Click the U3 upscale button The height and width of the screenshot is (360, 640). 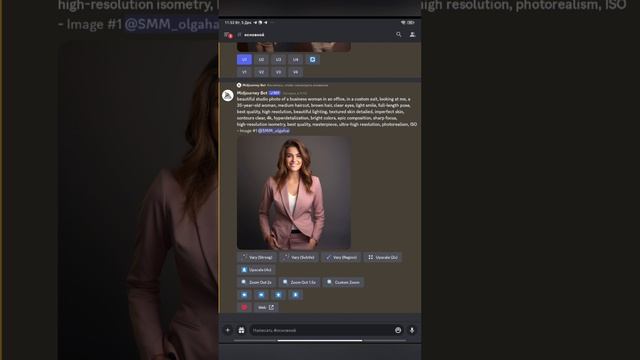point(278,60)
